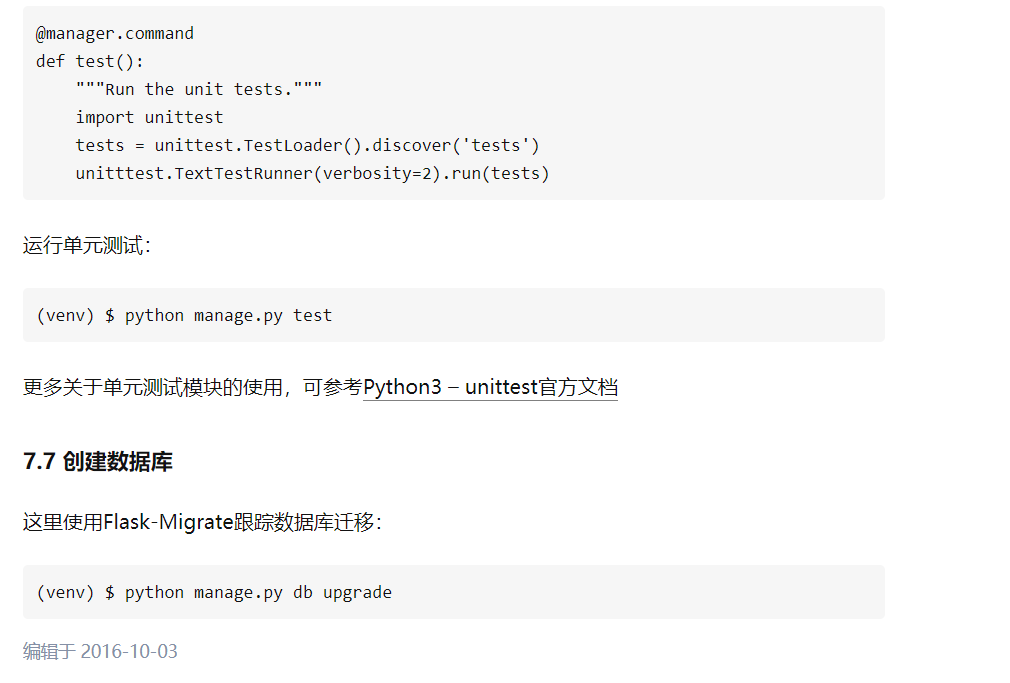Click the (venv) prompt of test command
Viewport: 1010px width, 683px height.
65,315
